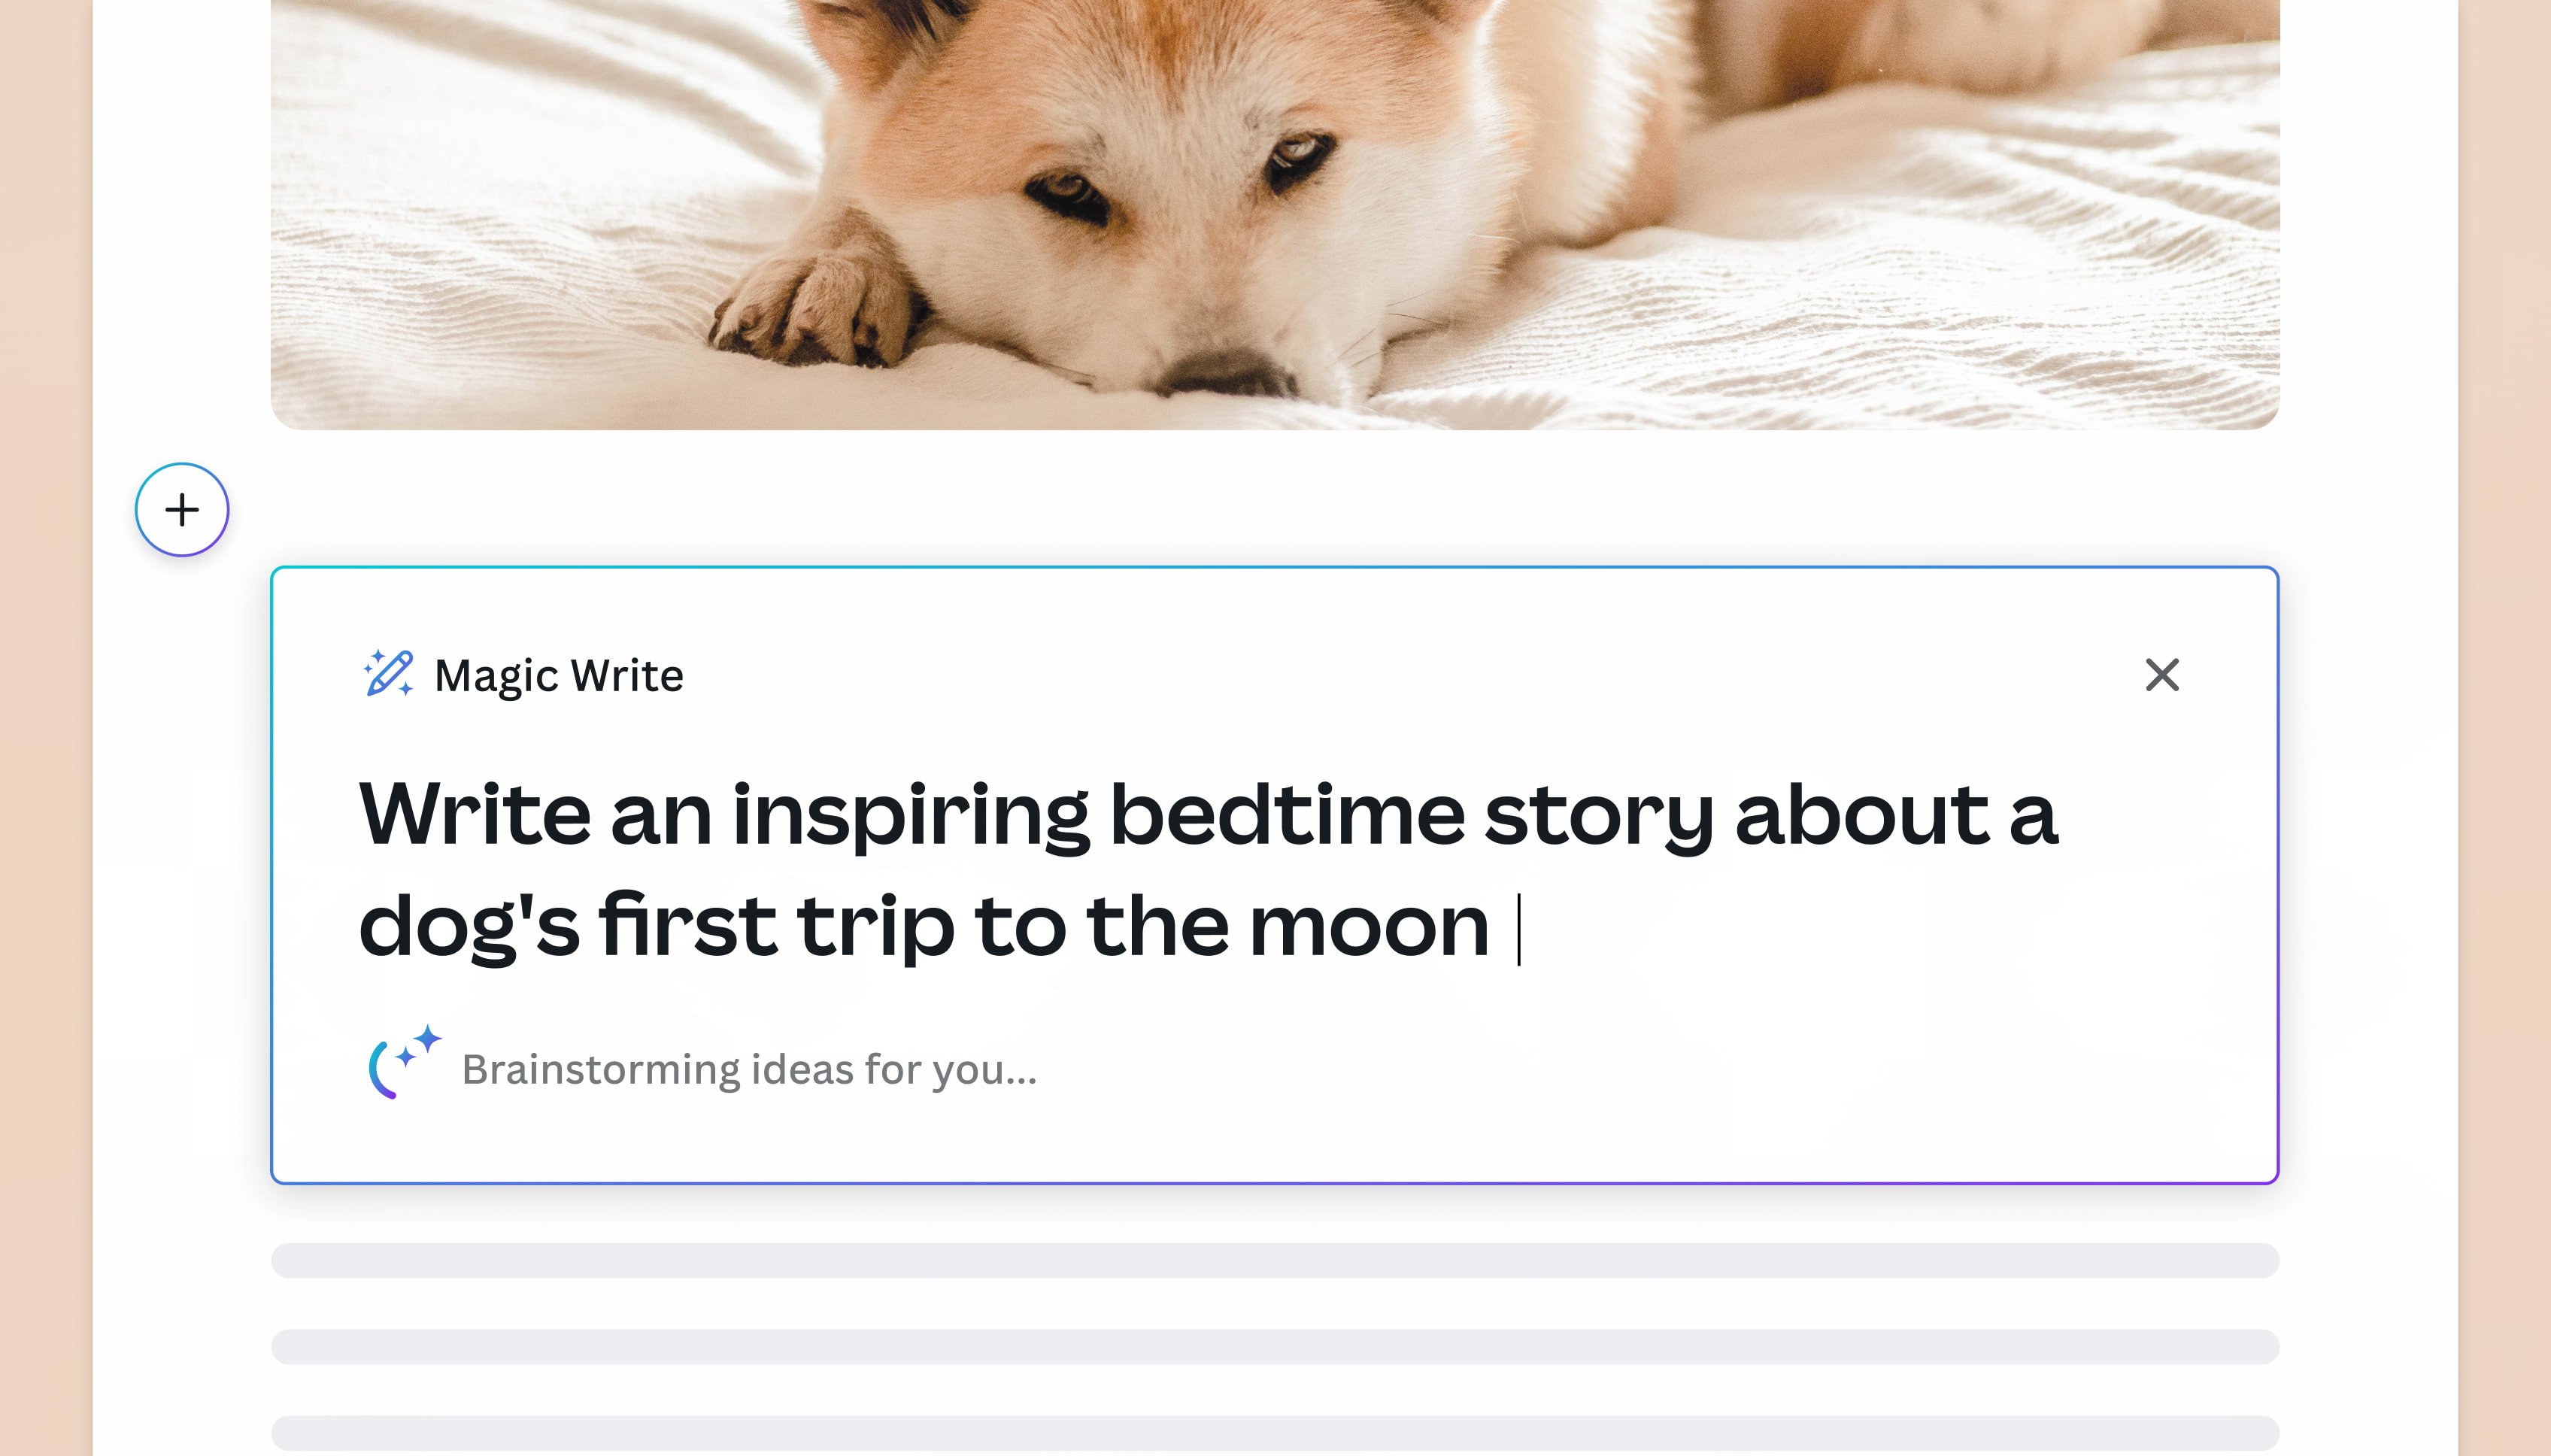The width and height of the screenshot is (2551, 1456).
Task: Click the word "bedtime" in the prompt
Action: pyautogui.click(x=1287, y=815)
